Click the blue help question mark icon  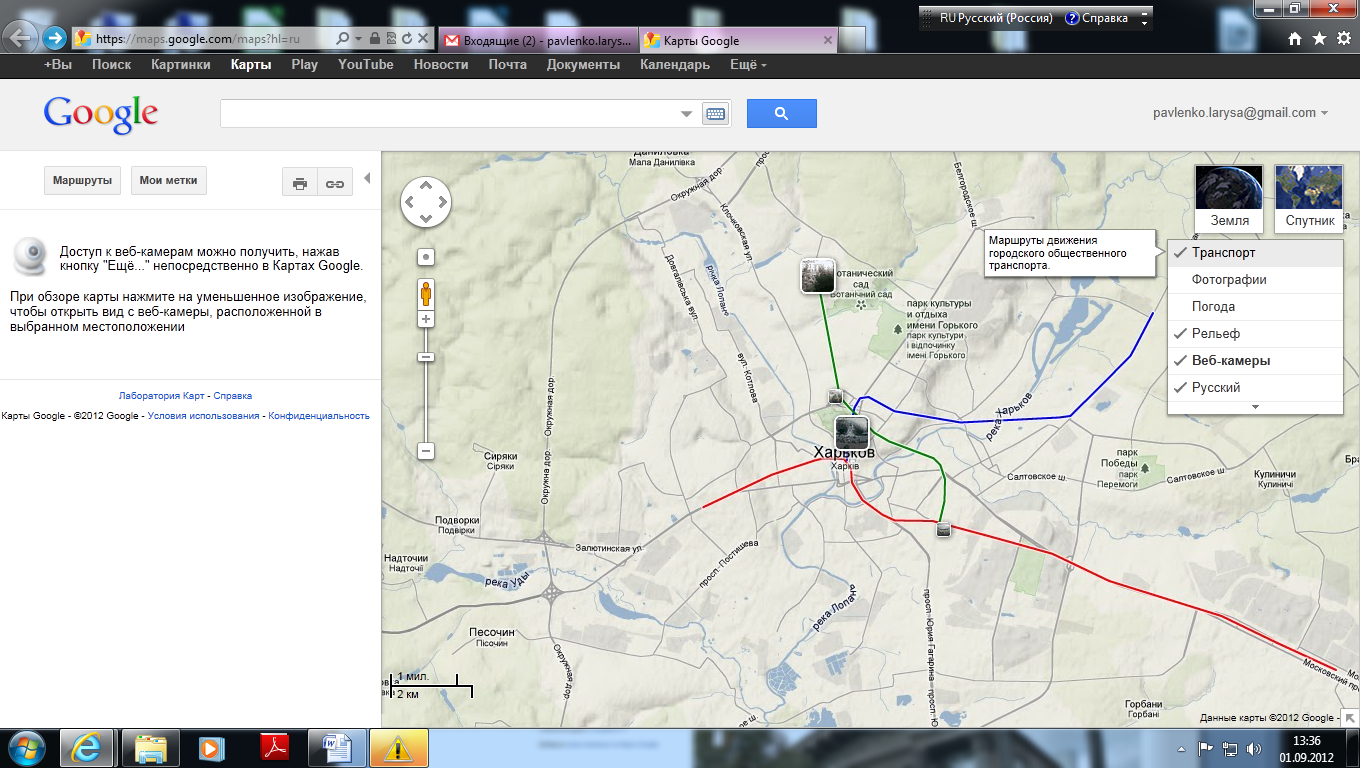click(x=1072, y=18)
